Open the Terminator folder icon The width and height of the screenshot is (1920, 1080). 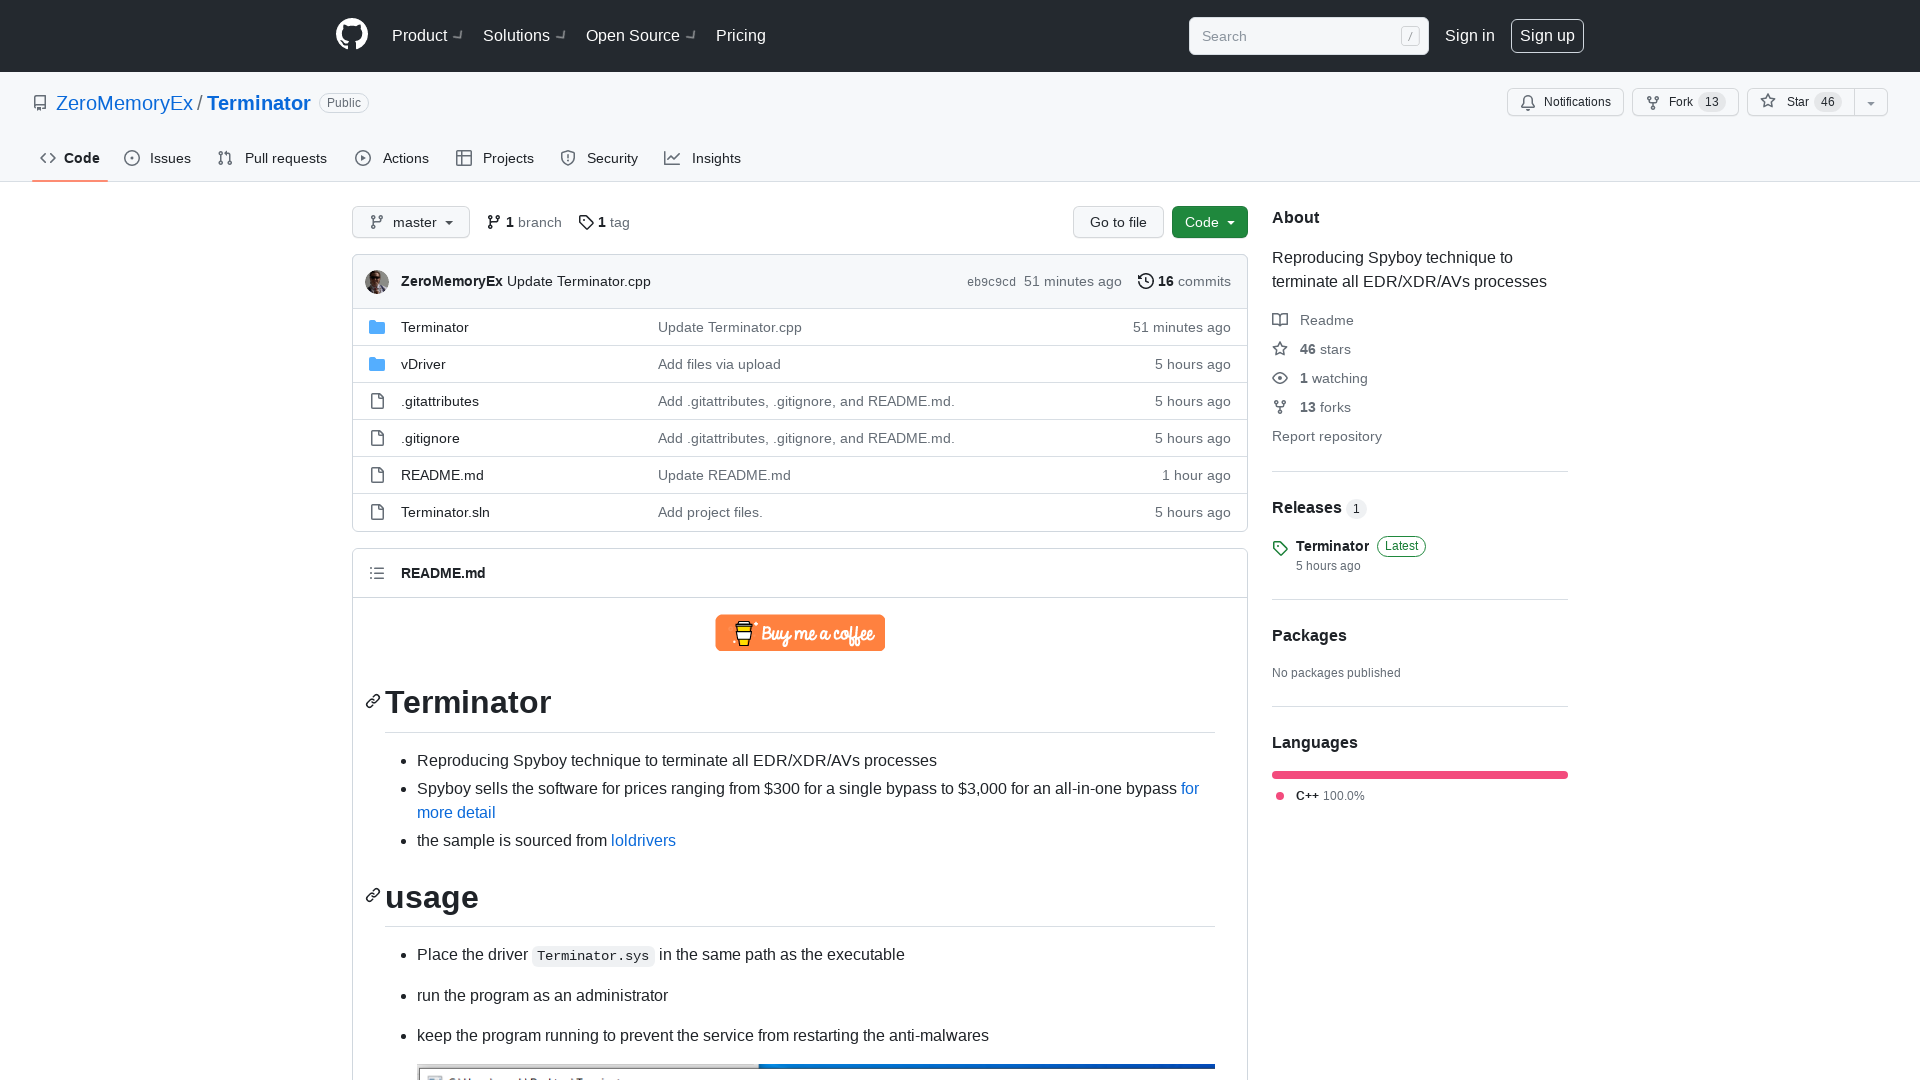377,327
